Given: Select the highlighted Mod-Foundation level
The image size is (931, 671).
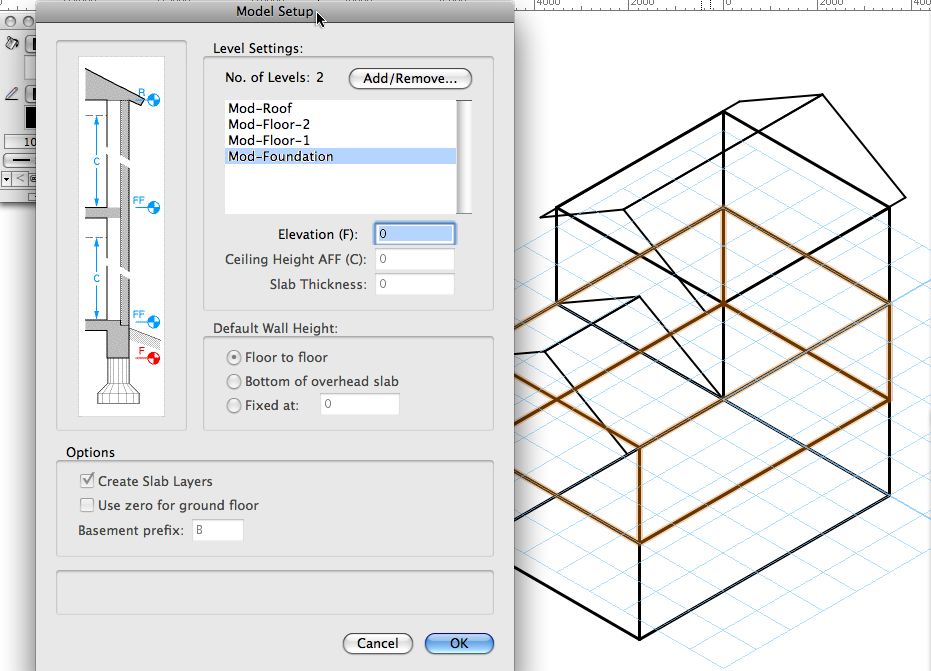Looking at the screenshot, I should click(x=340, y=156).
